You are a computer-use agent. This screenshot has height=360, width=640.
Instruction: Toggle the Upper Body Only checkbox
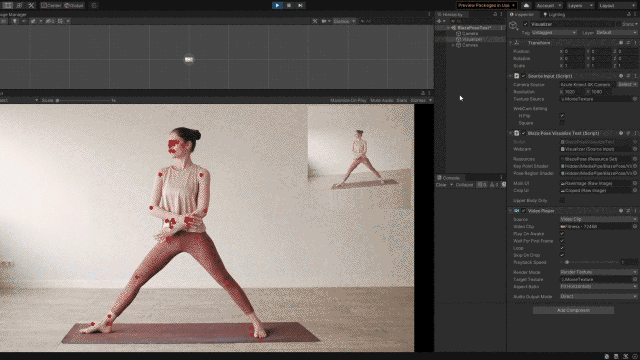(x=562, y=200)
